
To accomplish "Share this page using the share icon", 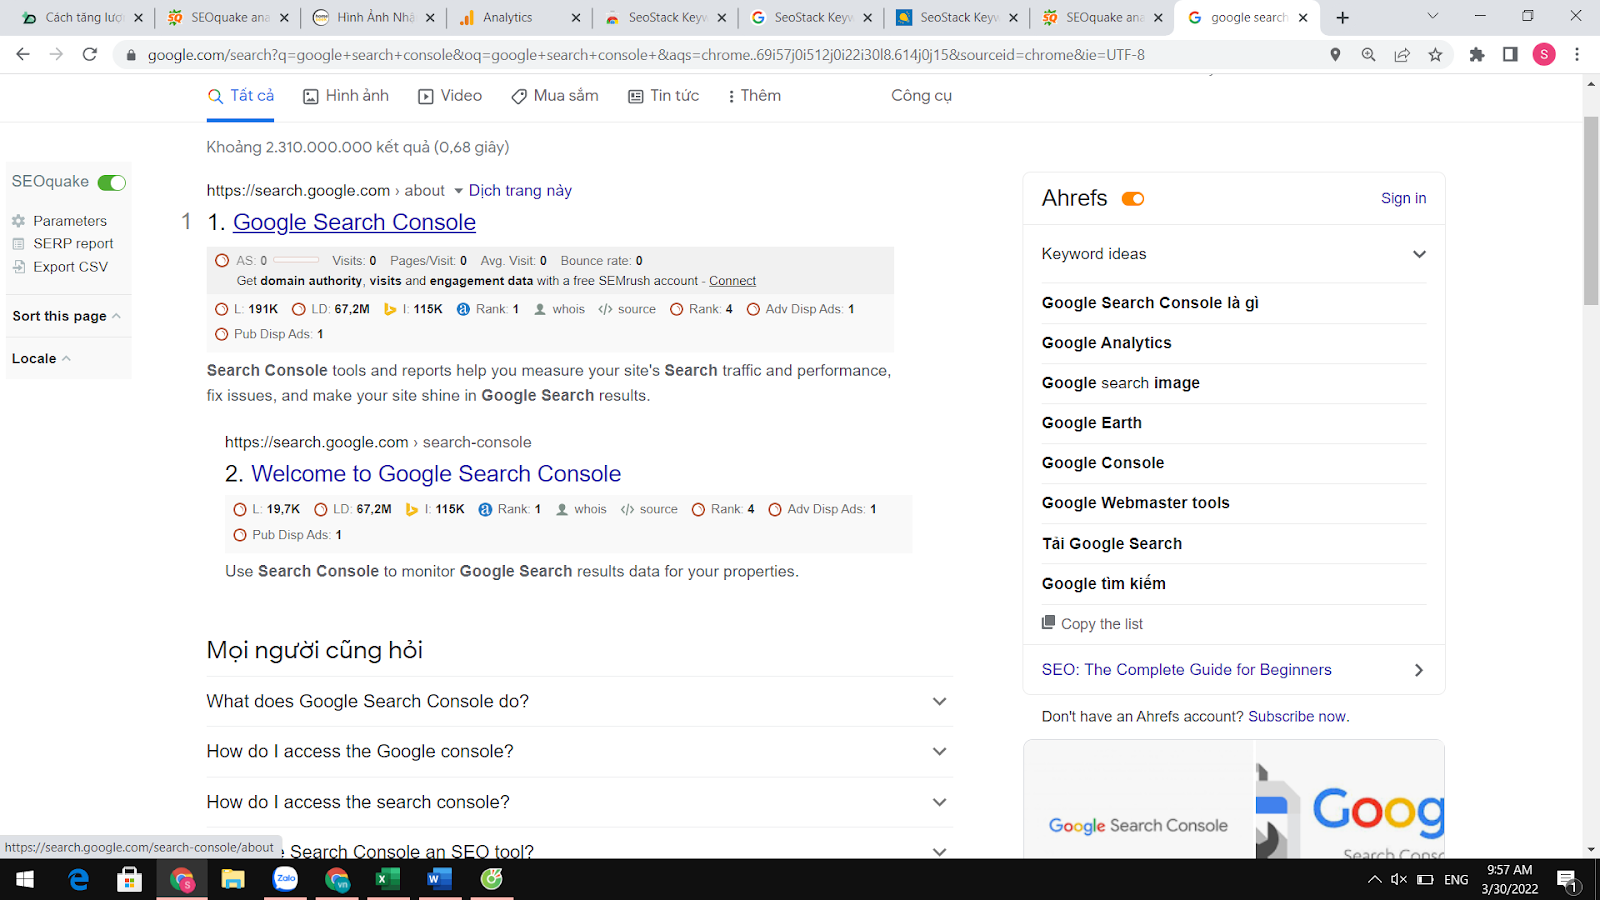I will point(1402,55).
